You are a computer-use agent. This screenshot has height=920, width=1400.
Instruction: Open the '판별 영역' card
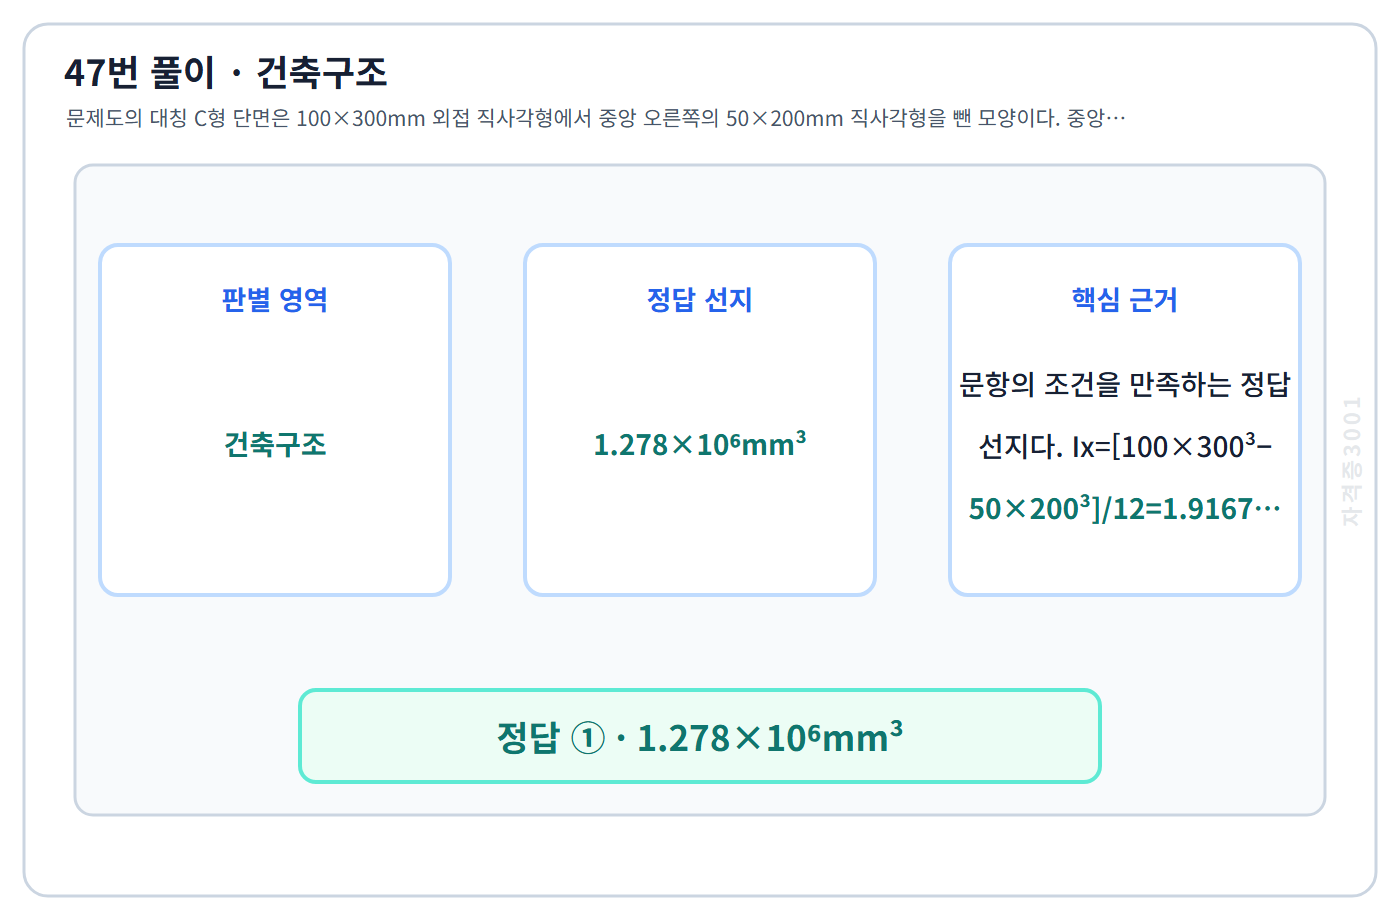(275, 420)
